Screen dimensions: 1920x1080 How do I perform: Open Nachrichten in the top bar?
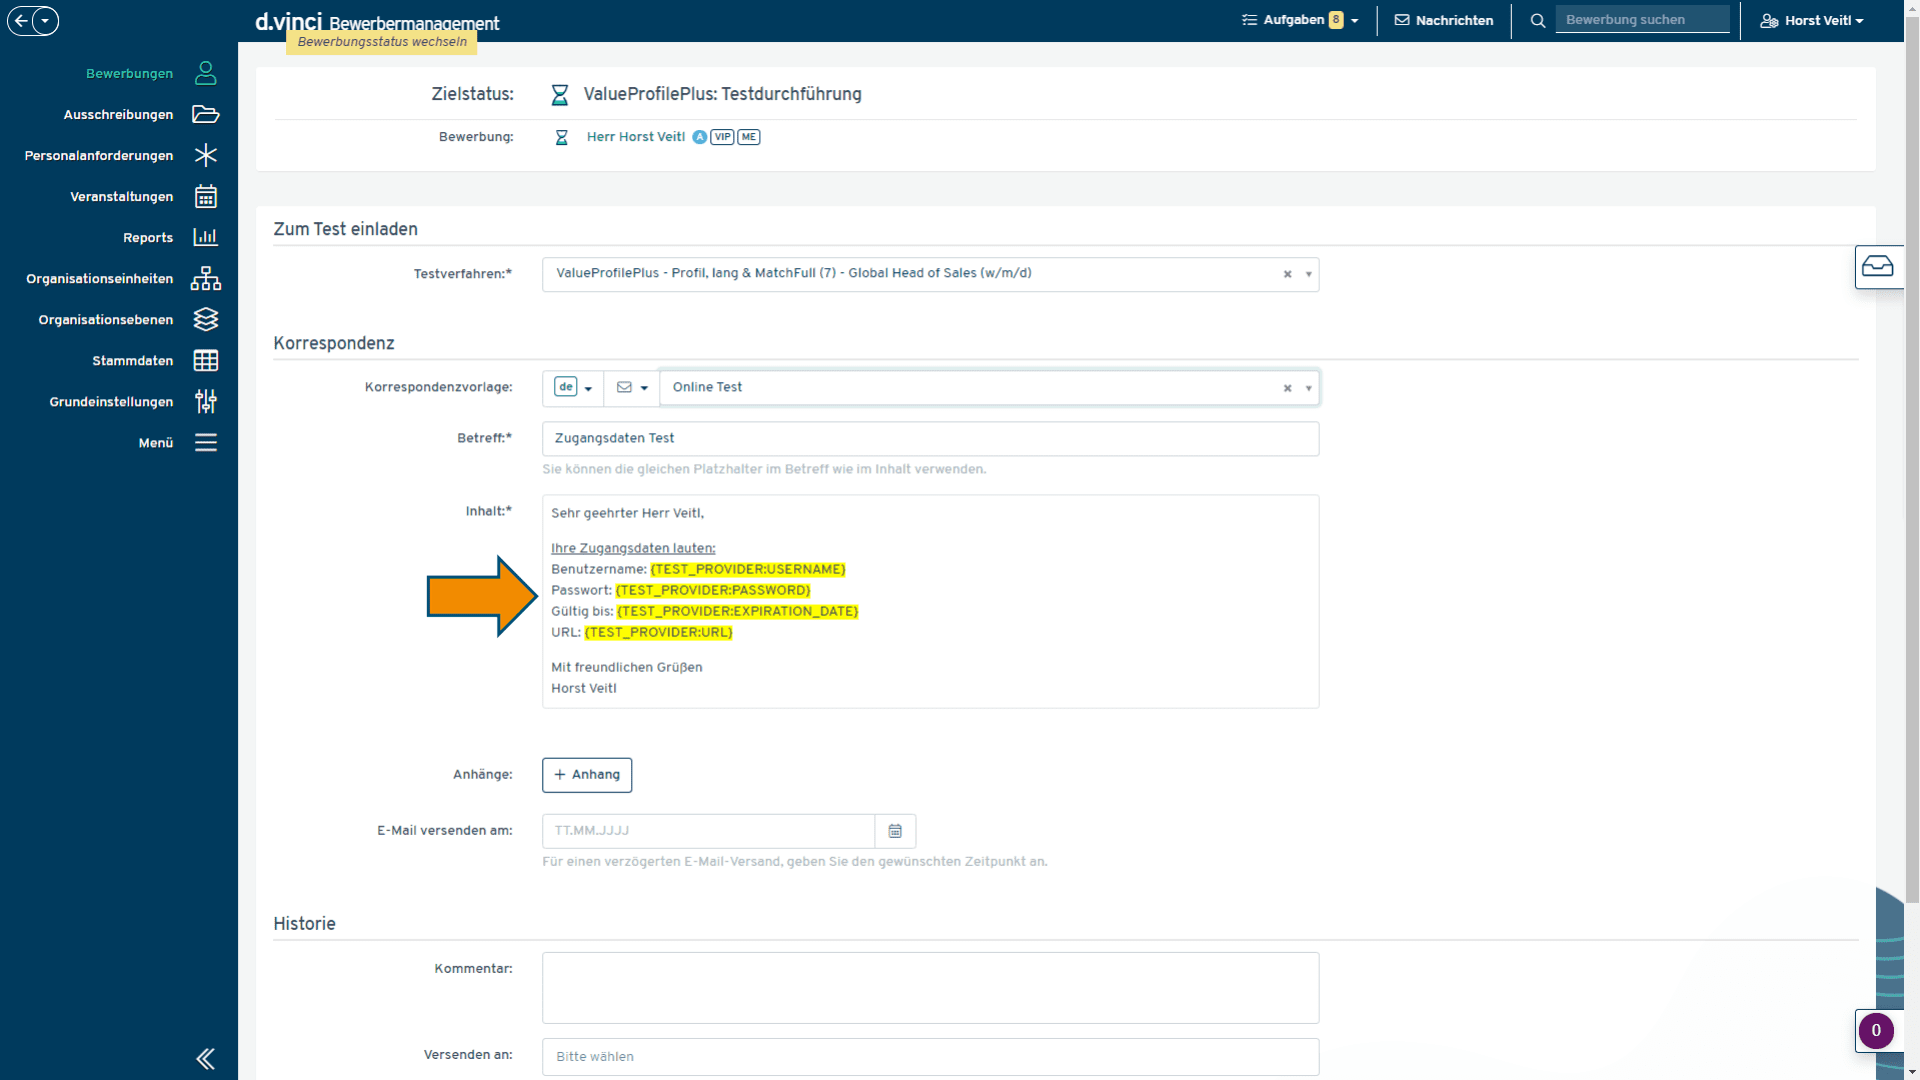pos(1444,20)
